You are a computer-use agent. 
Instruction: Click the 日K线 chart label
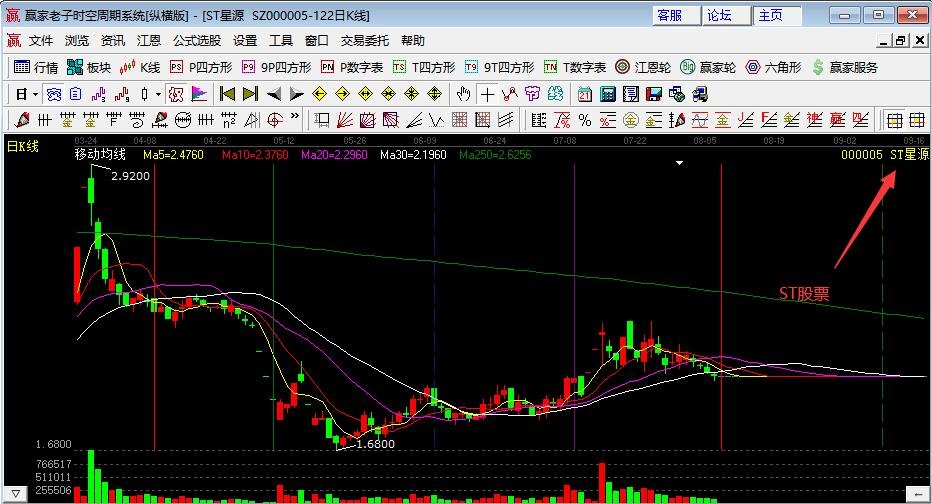coord(23,146)
